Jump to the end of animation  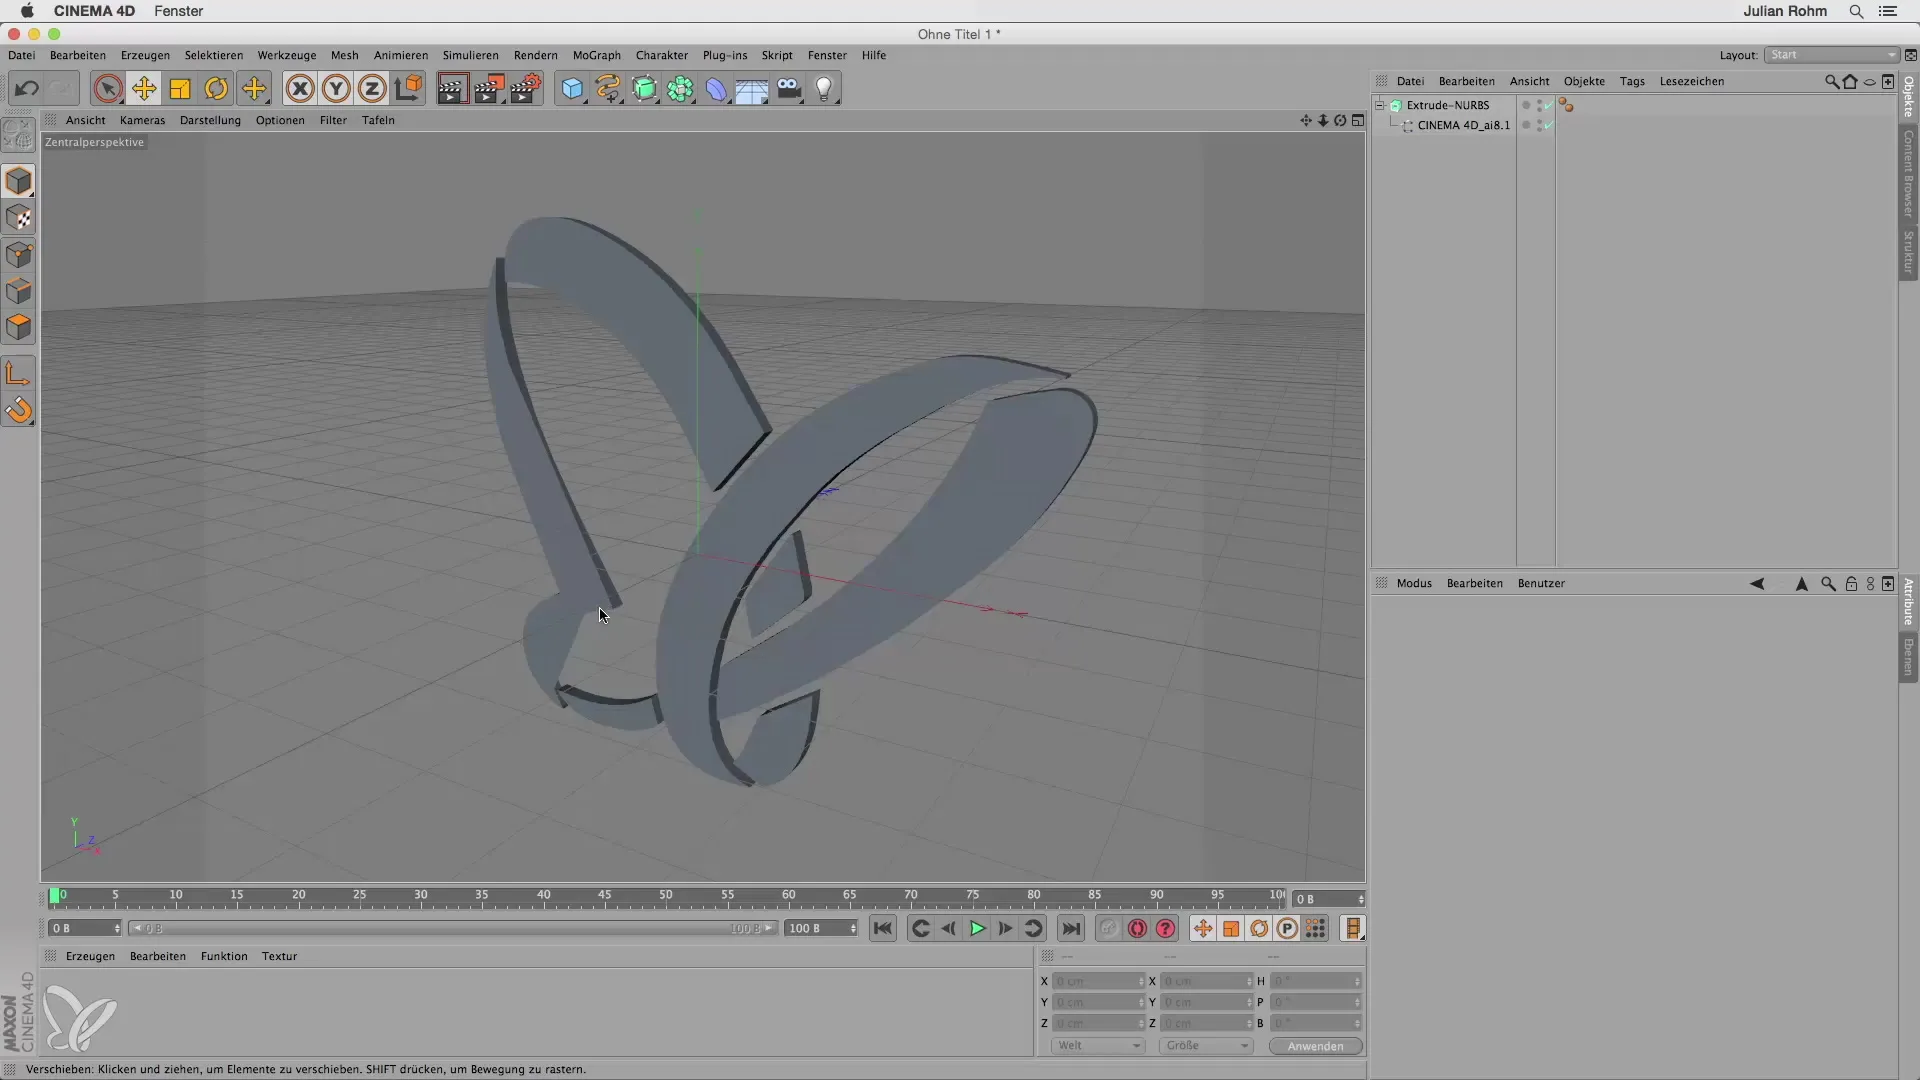pyautogui.click(x=1071, y=929)
